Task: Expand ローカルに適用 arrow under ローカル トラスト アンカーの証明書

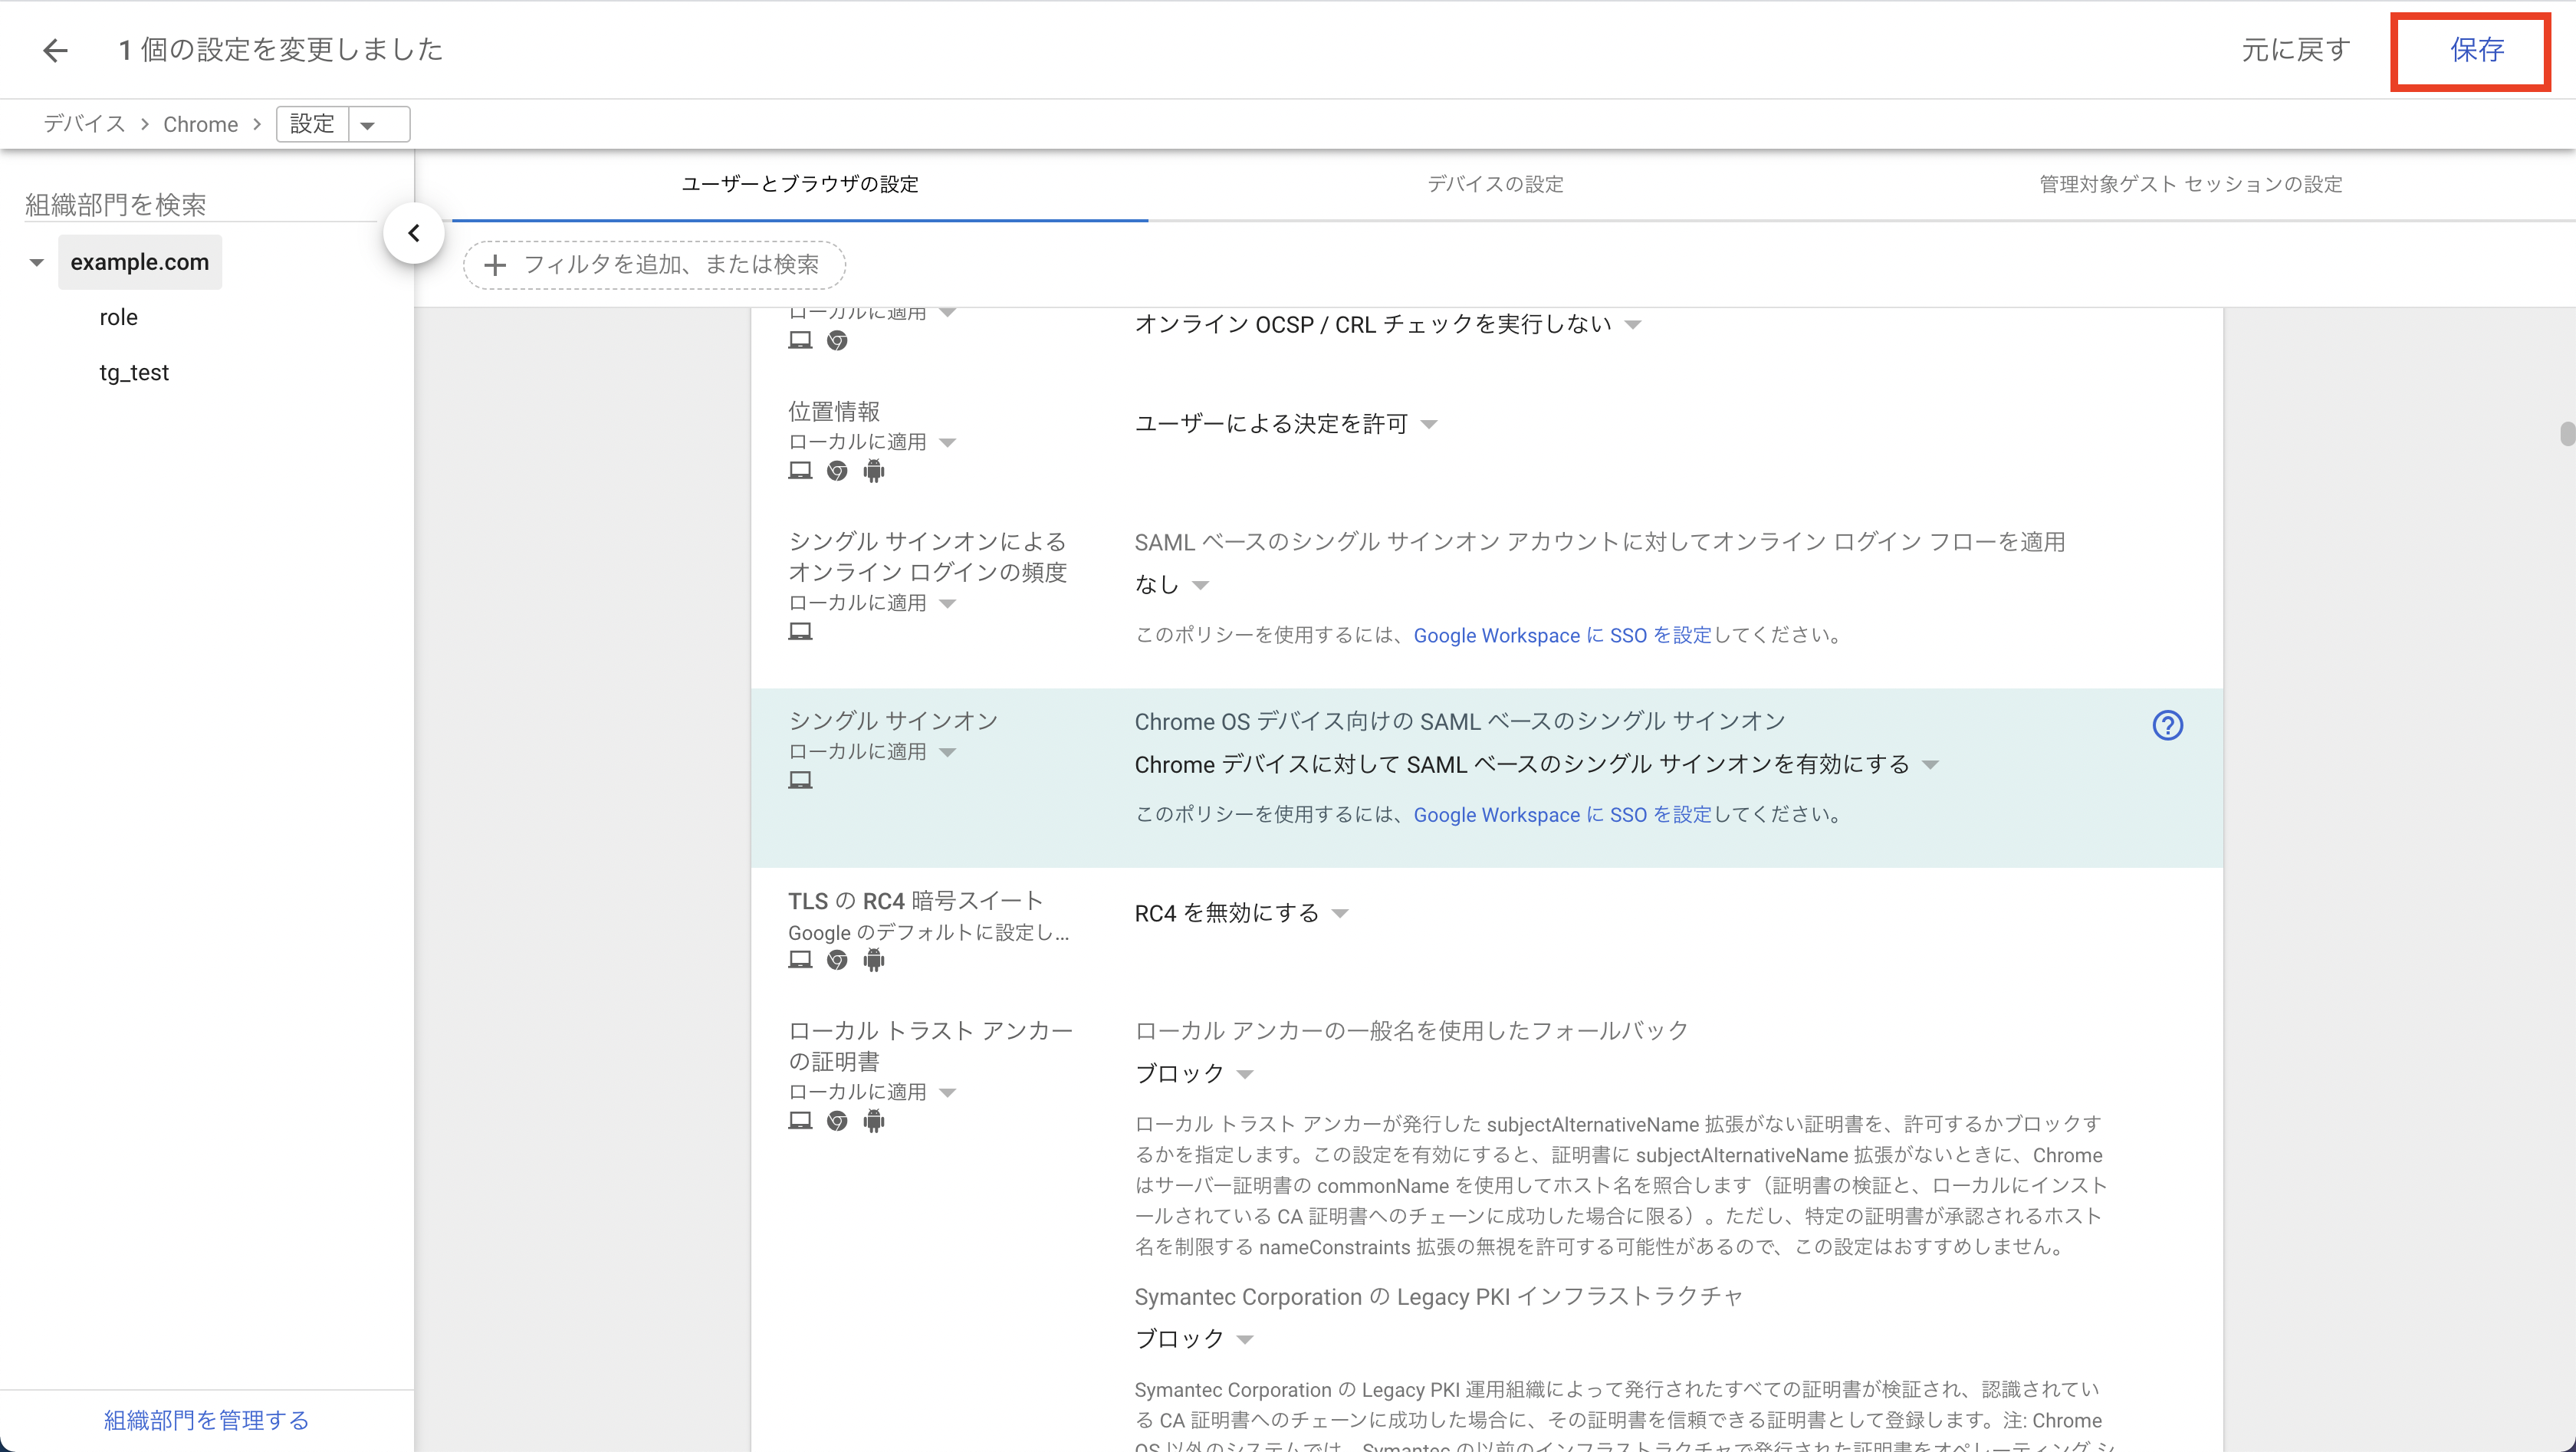Action: tap(947, 1092)
